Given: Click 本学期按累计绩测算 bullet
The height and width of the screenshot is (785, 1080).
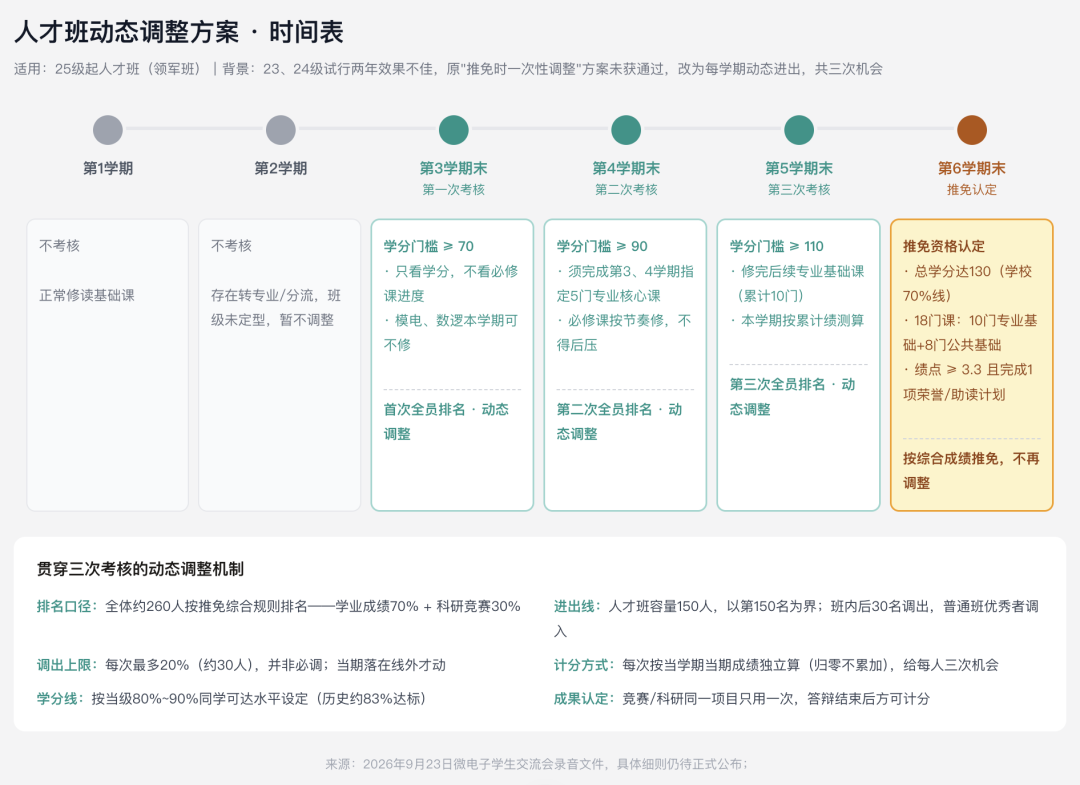Looking at the screenshot, I should pyautogui.click(x=797, y=320).
